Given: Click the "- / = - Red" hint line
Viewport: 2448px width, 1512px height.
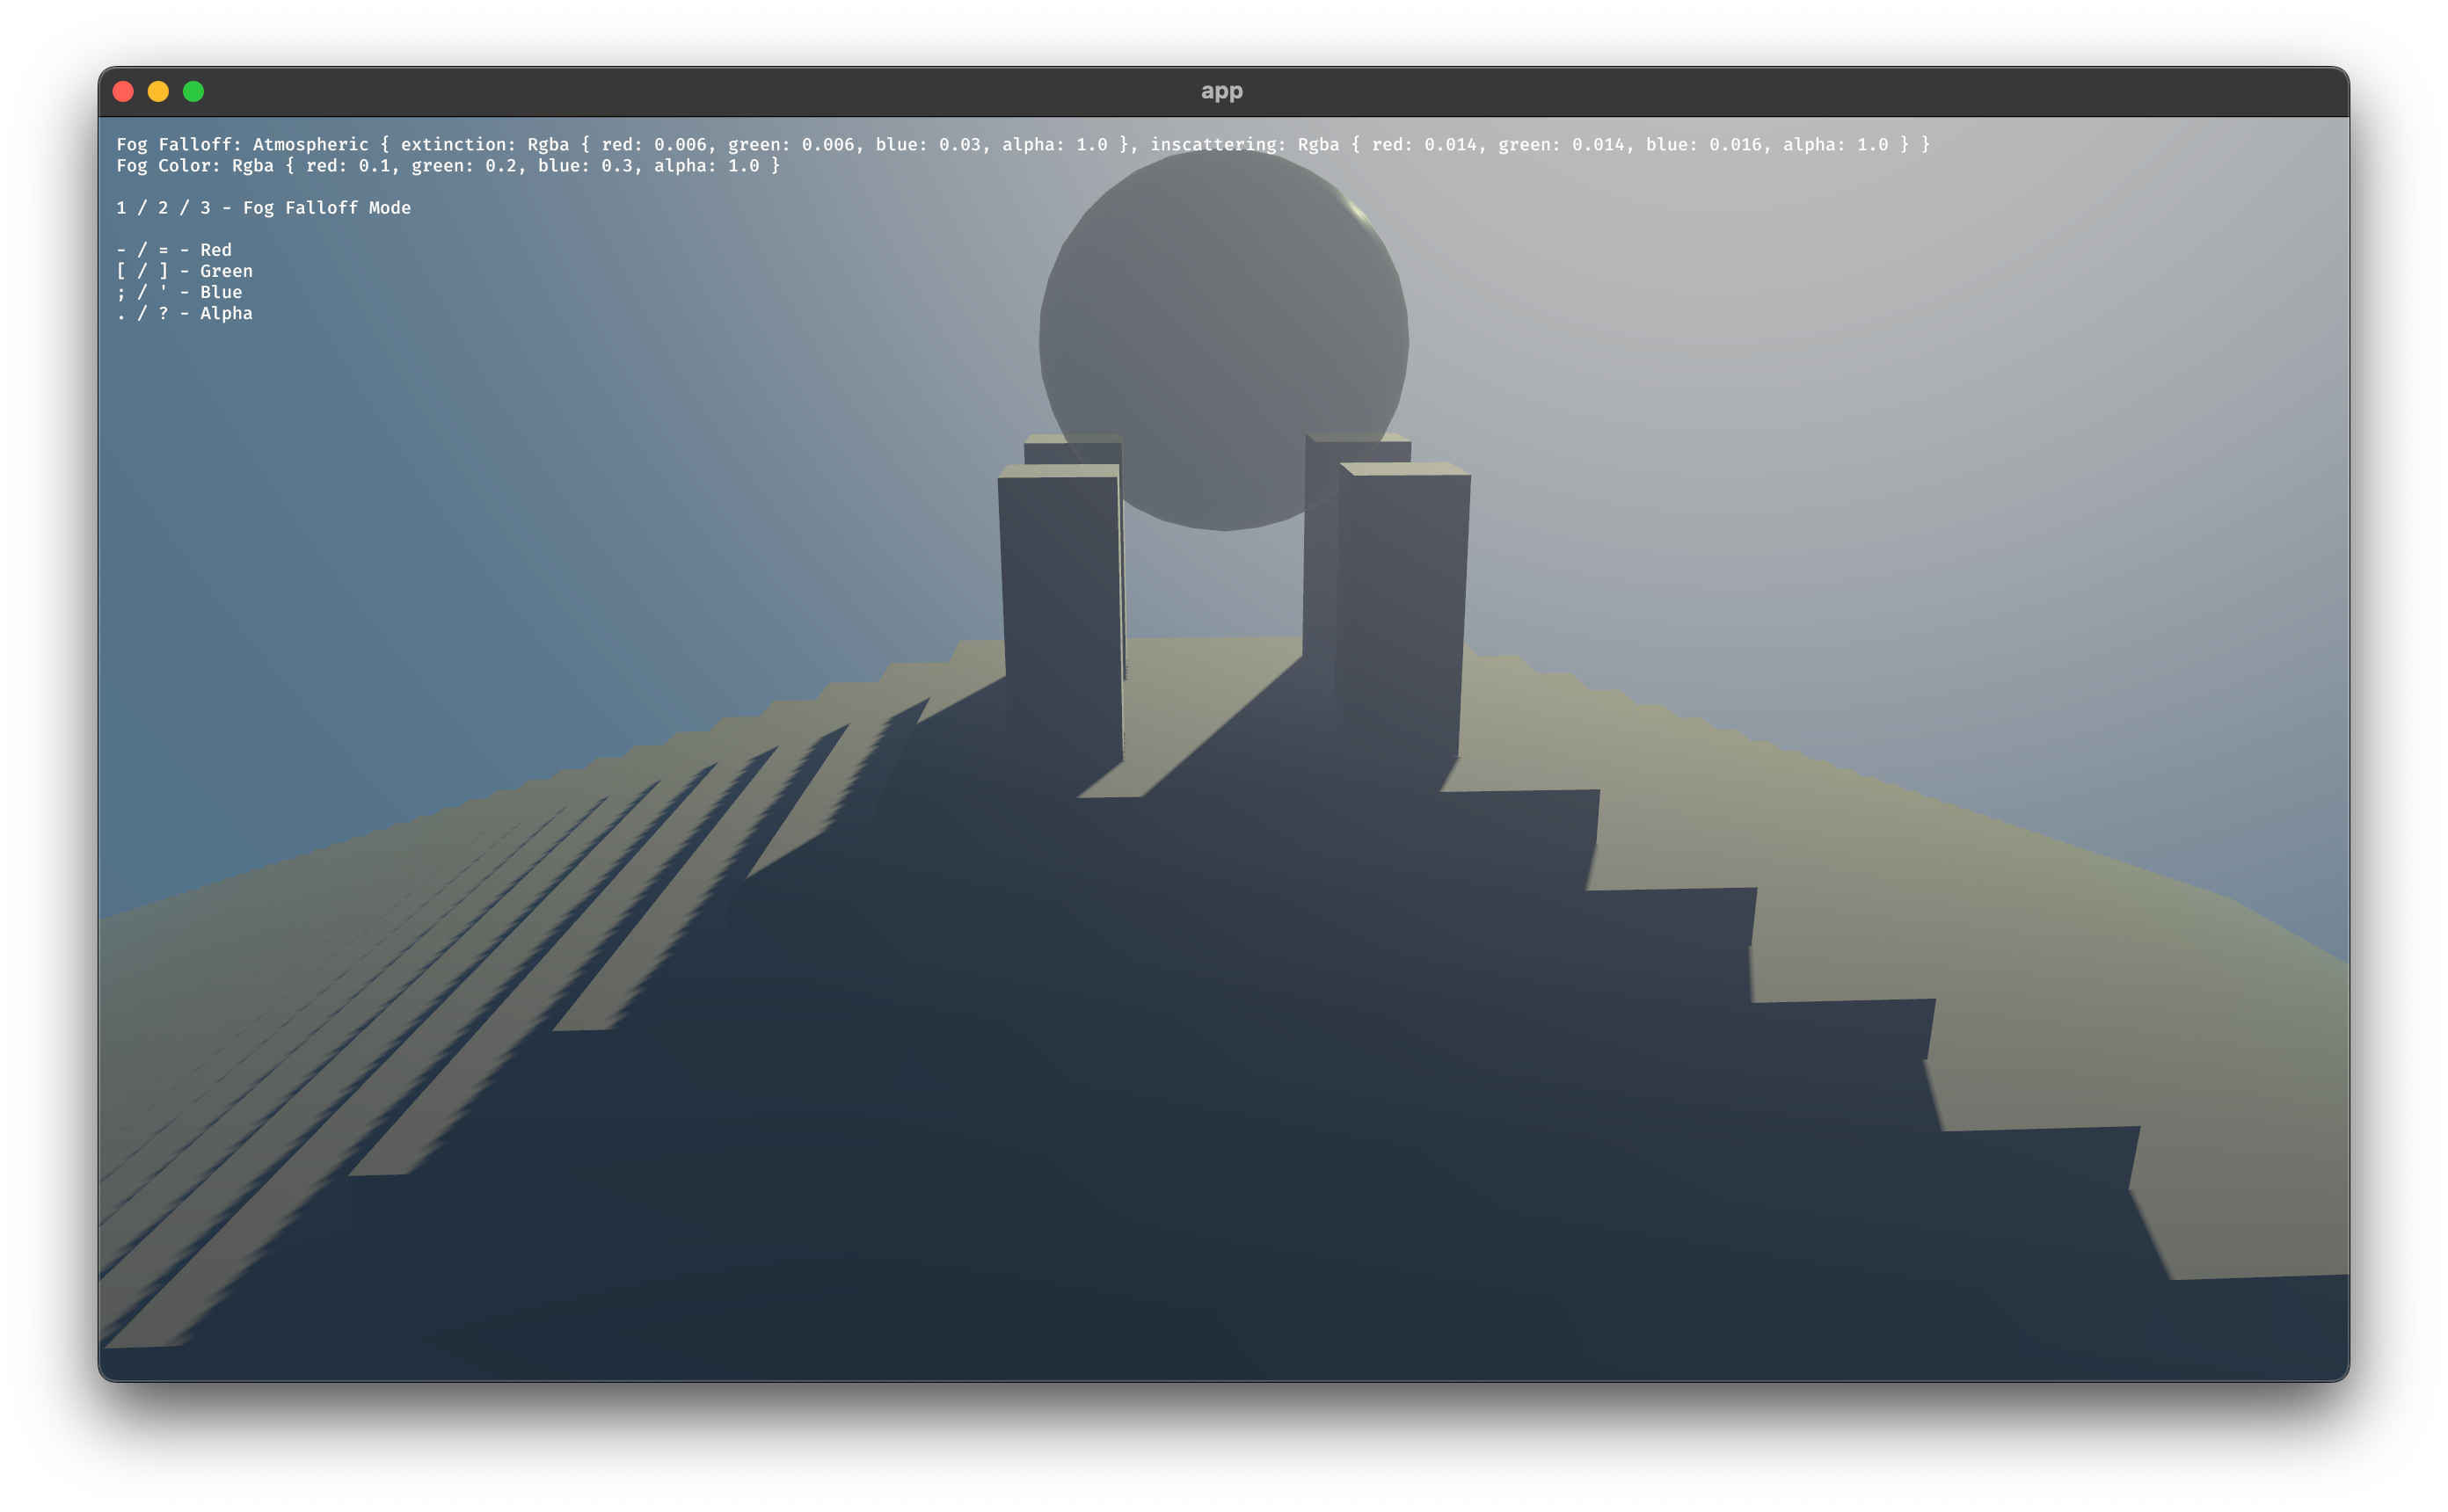Looking at the screenshot, I should 173,250.
